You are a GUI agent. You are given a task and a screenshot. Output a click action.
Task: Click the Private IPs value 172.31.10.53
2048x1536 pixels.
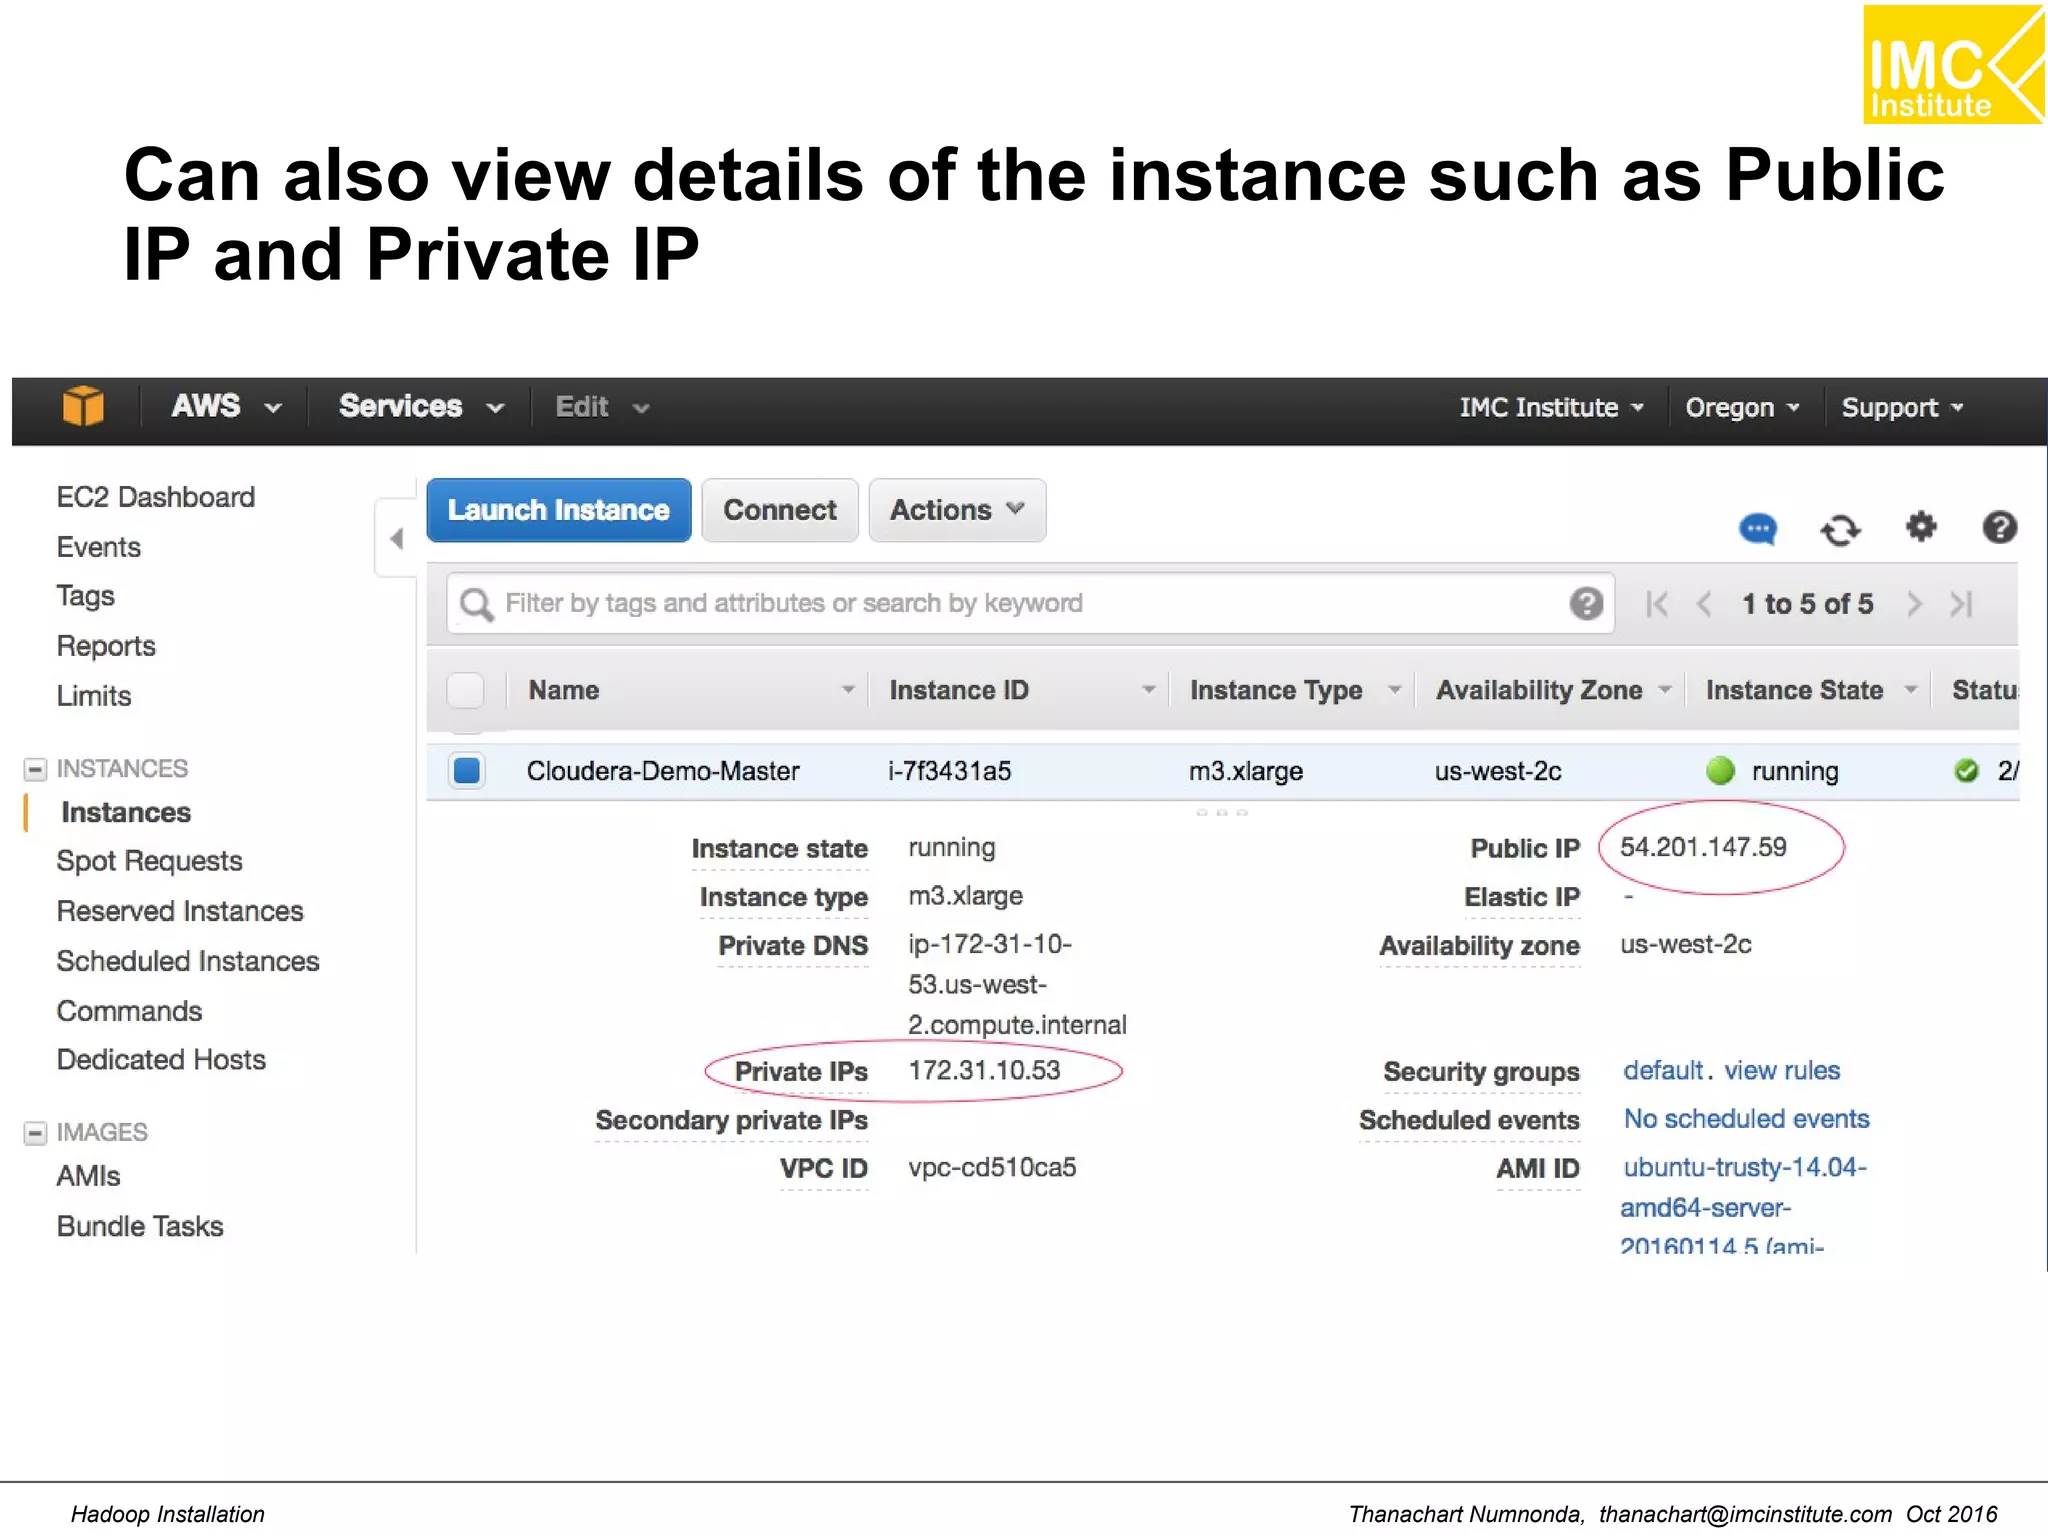click(984, 1070)
